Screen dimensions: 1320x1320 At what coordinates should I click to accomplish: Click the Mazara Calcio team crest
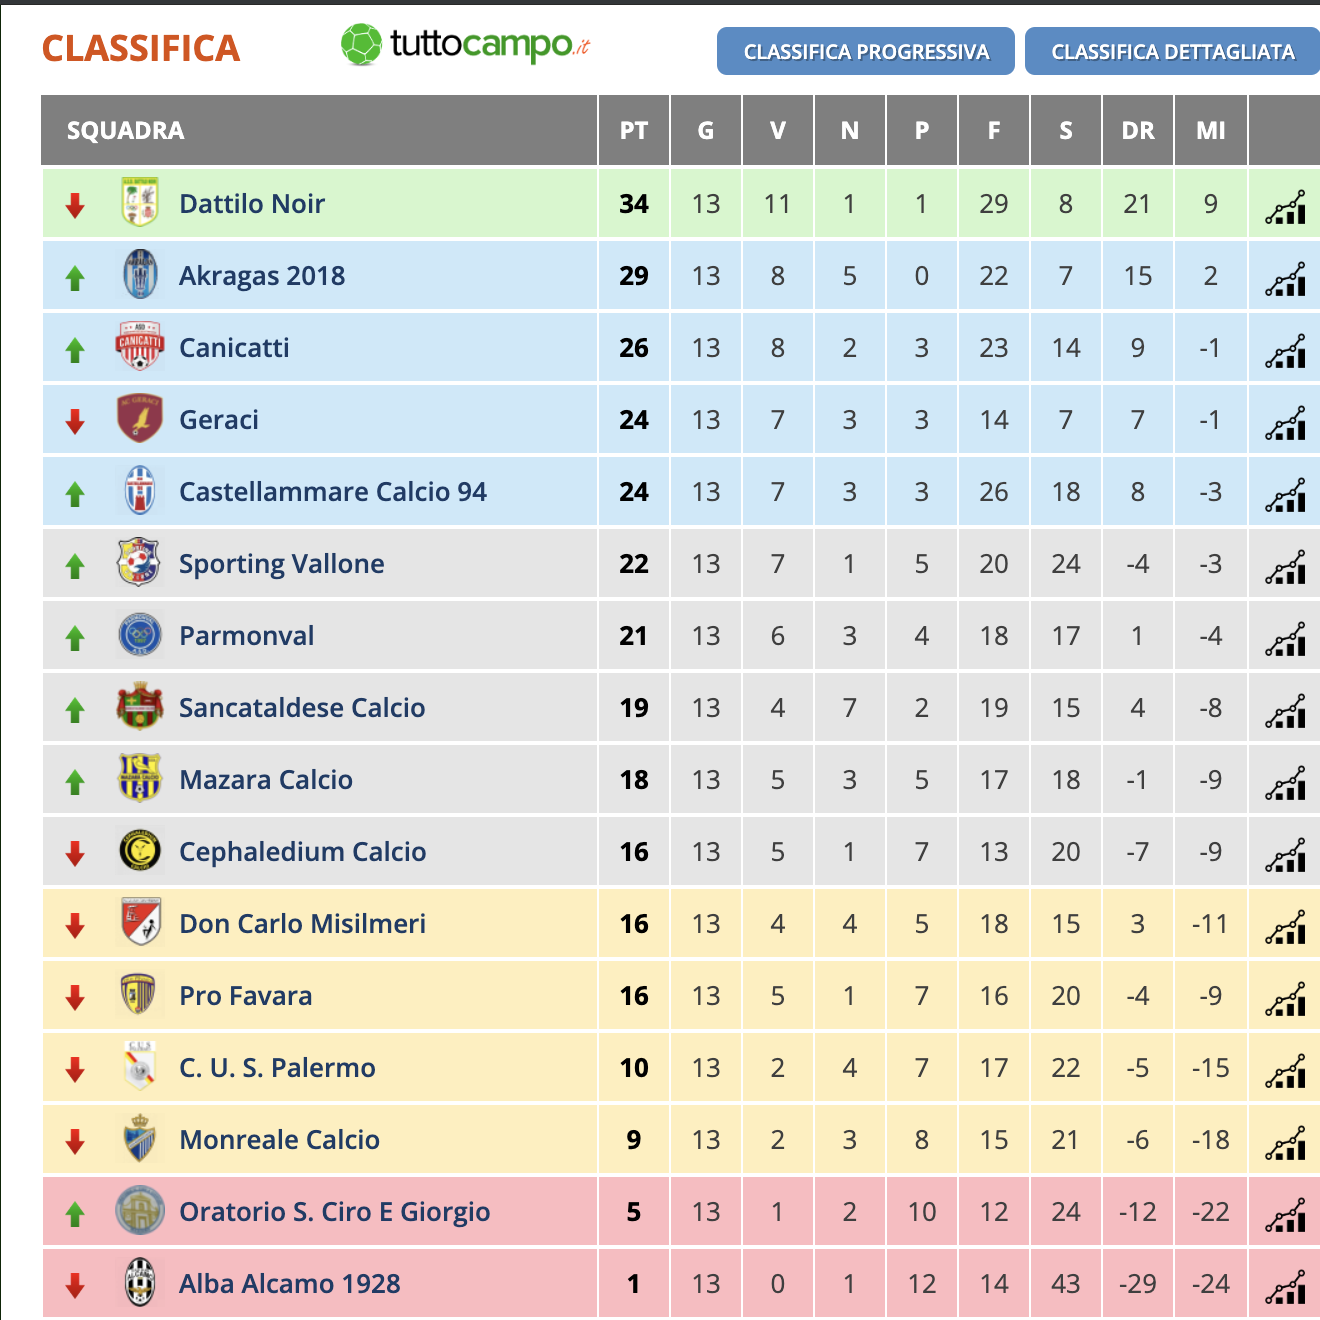click(x=140, y=778)
